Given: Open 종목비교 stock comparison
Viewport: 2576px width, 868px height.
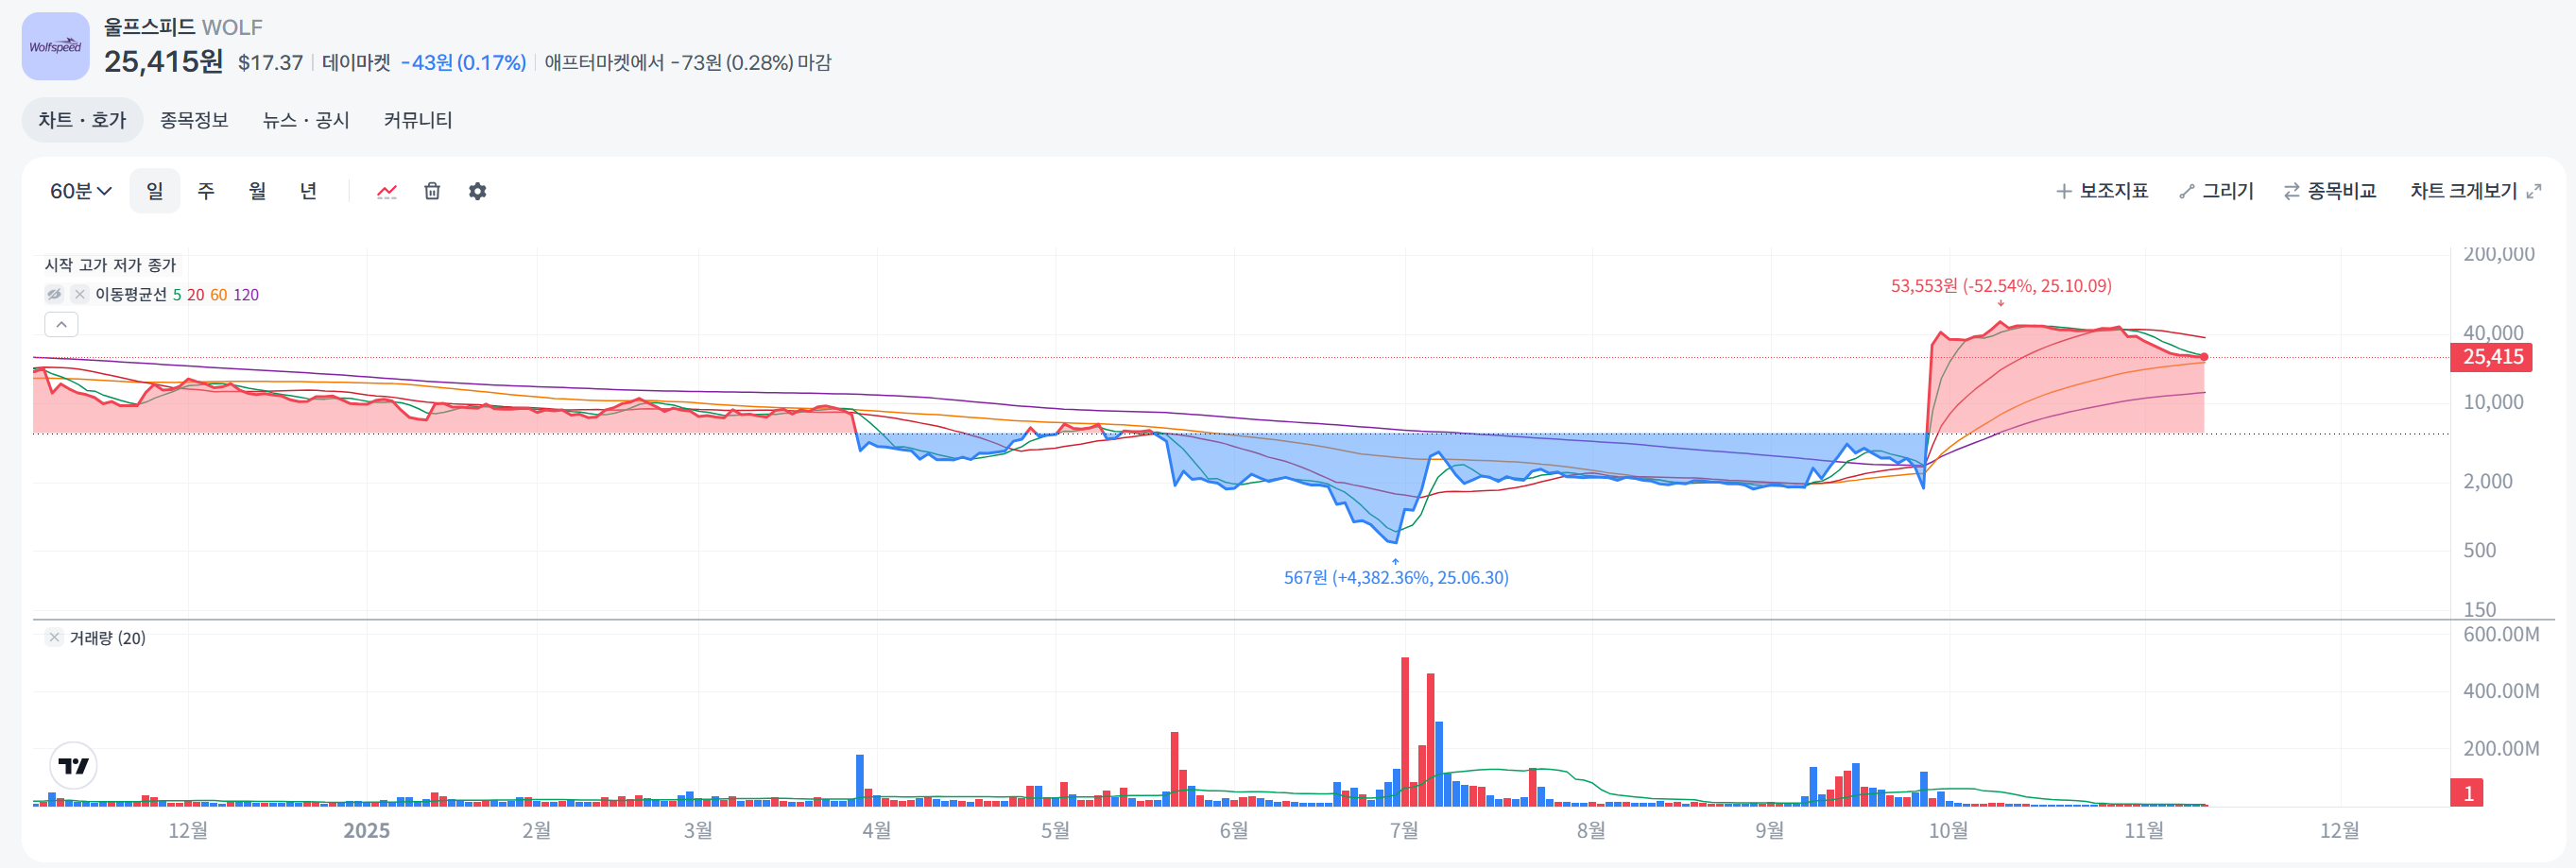Looking at the screenshot, I should [x=2330, y=191].
